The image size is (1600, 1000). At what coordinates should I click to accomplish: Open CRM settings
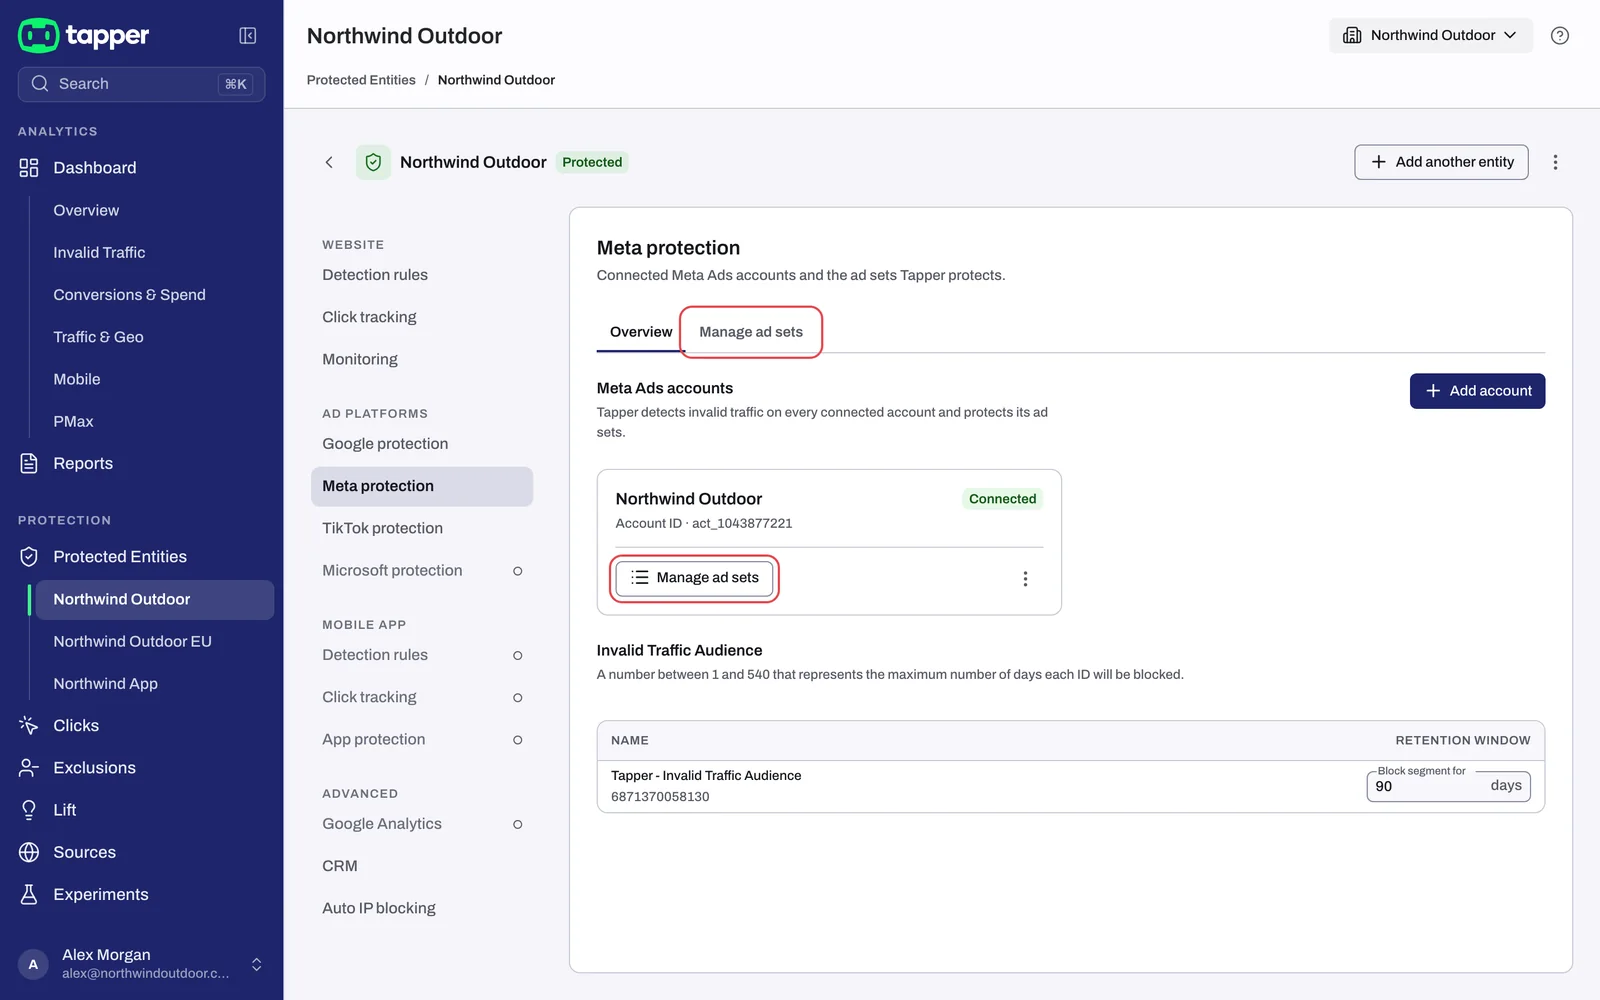click(340, 866)
